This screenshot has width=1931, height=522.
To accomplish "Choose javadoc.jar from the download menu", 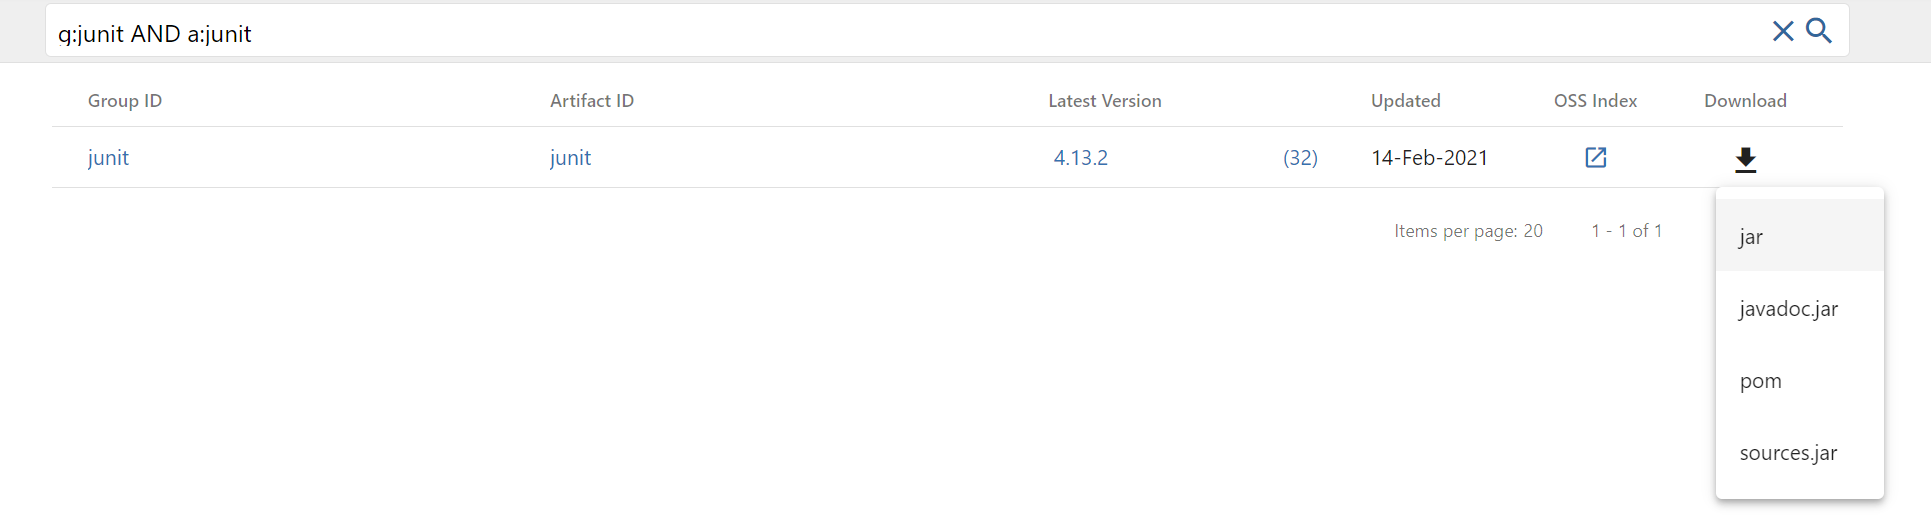I will tap(1788, 309).
